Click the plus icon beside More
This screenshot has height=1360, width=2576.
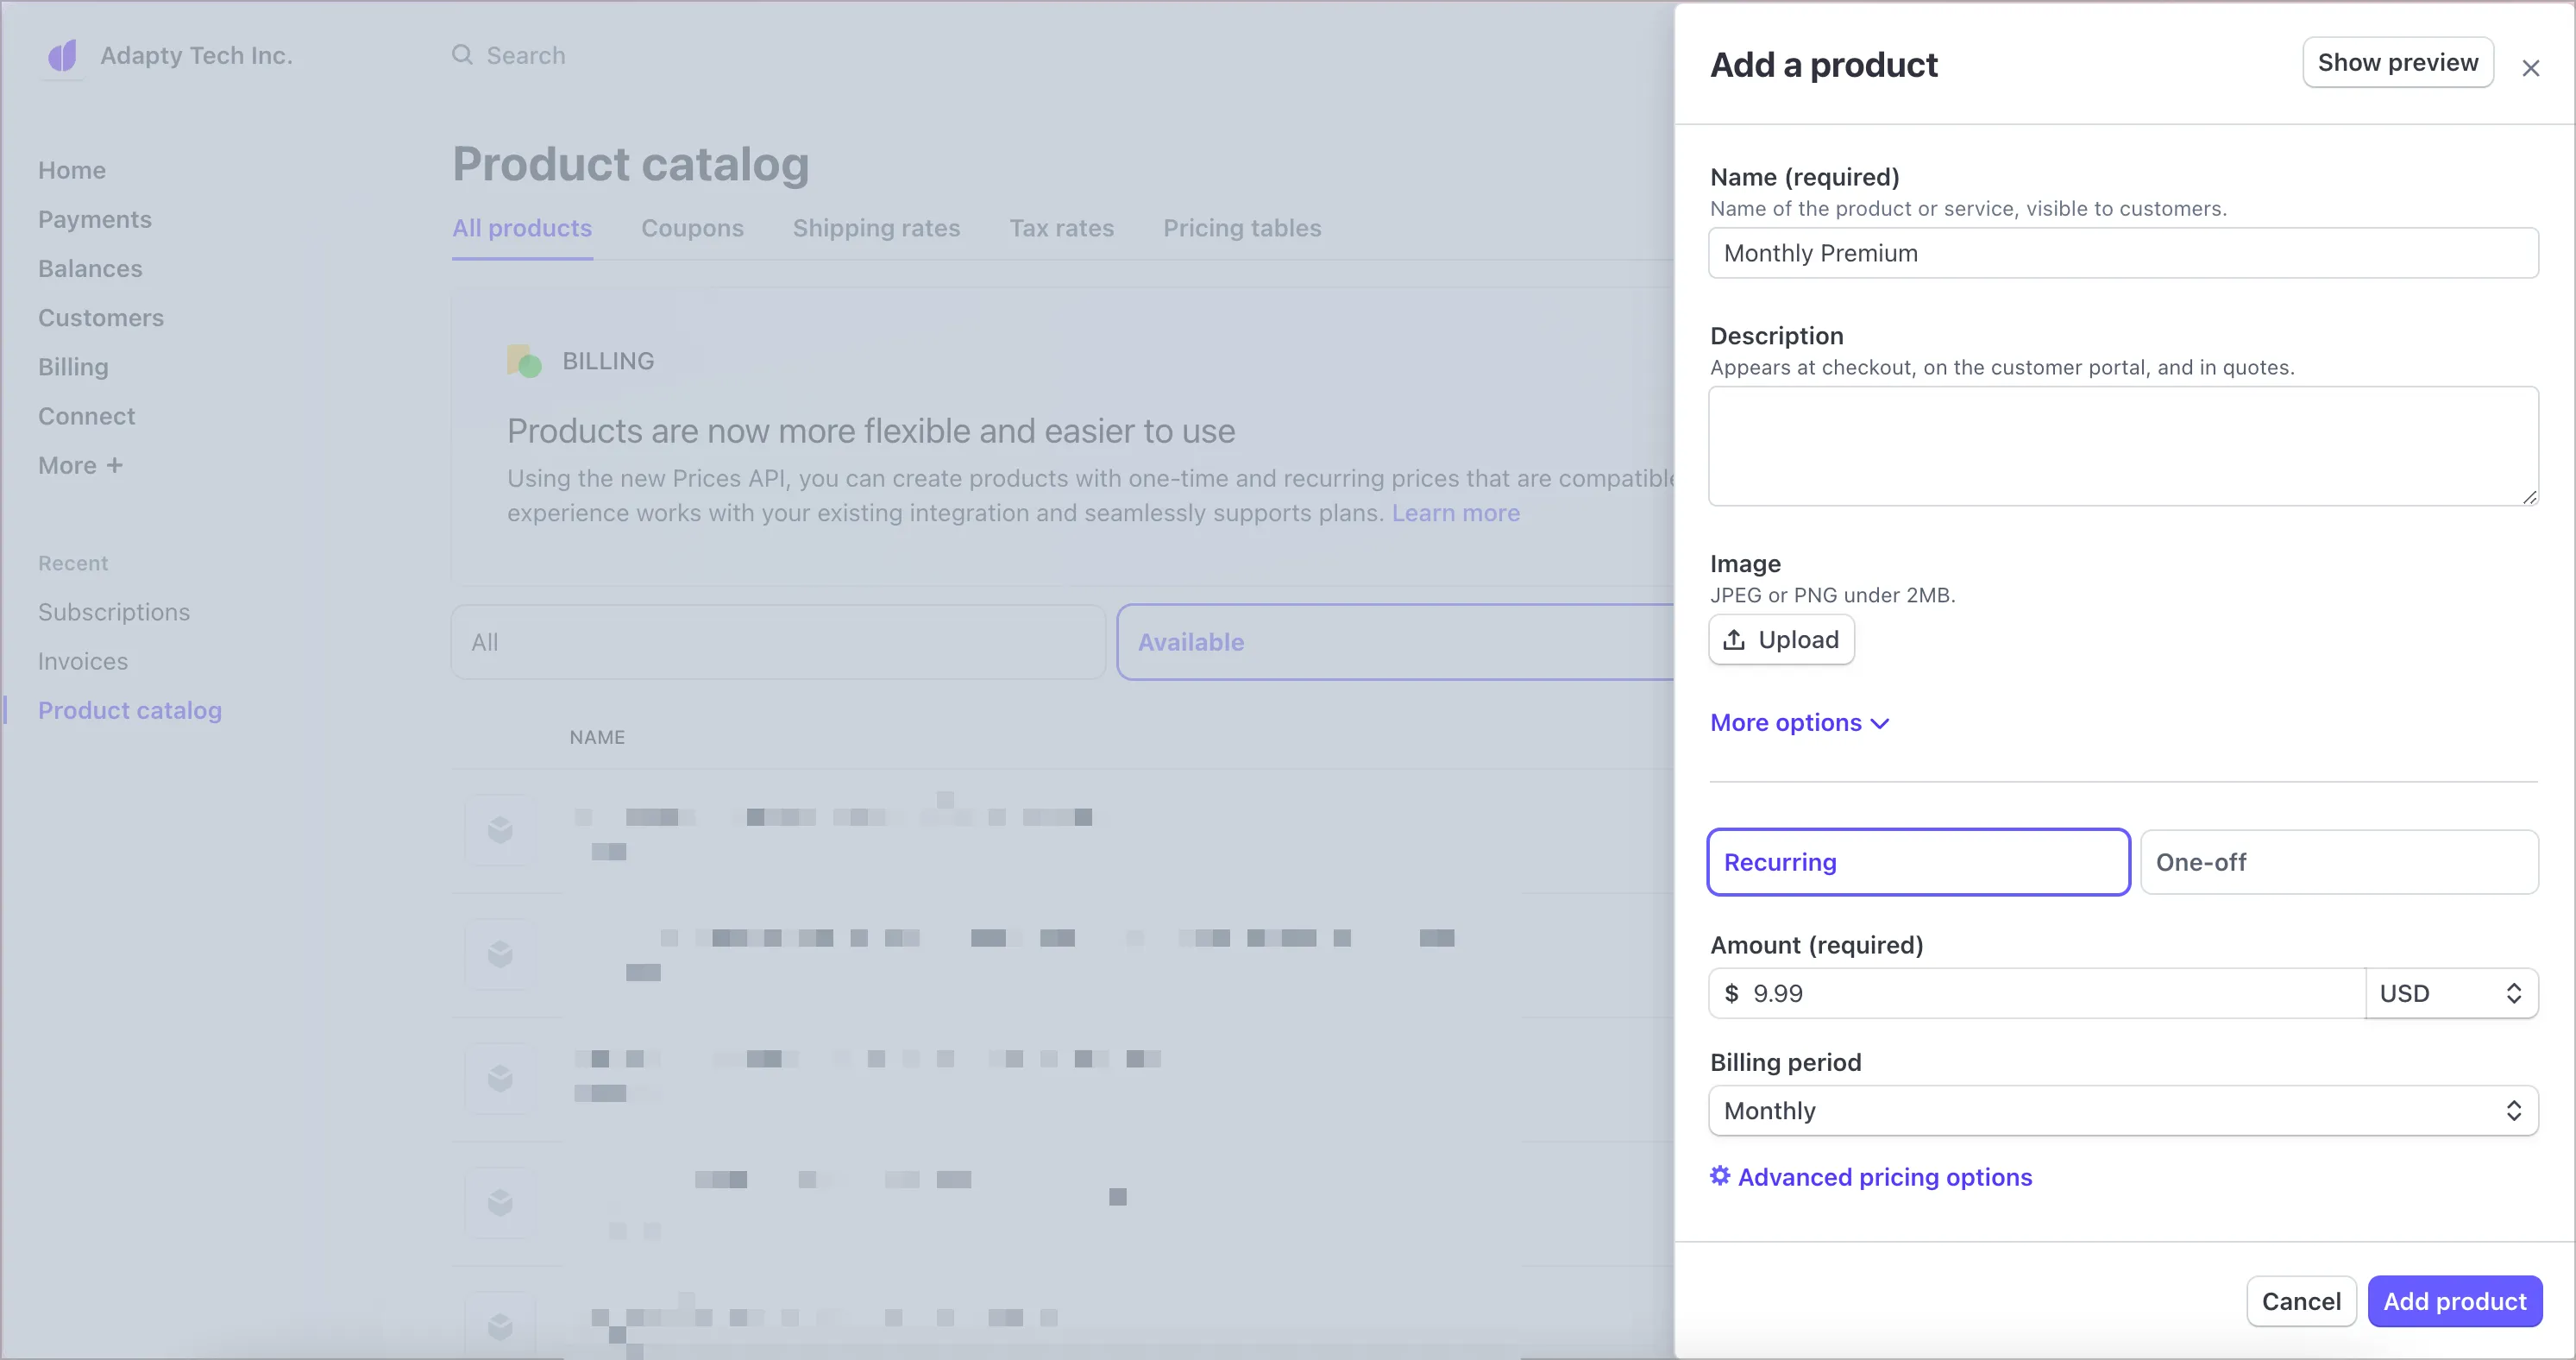(x=115, y=465)
